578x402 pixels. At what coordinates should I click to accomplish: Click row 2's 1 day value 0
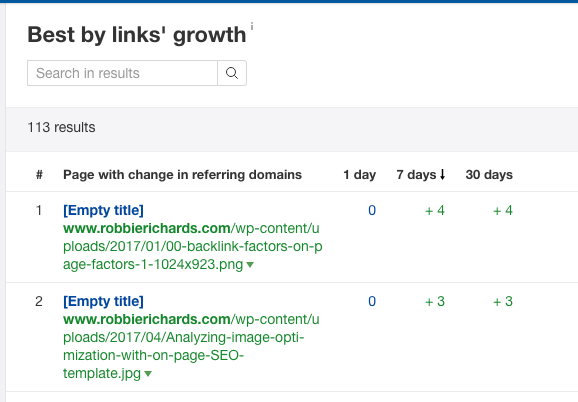(372, 301)
